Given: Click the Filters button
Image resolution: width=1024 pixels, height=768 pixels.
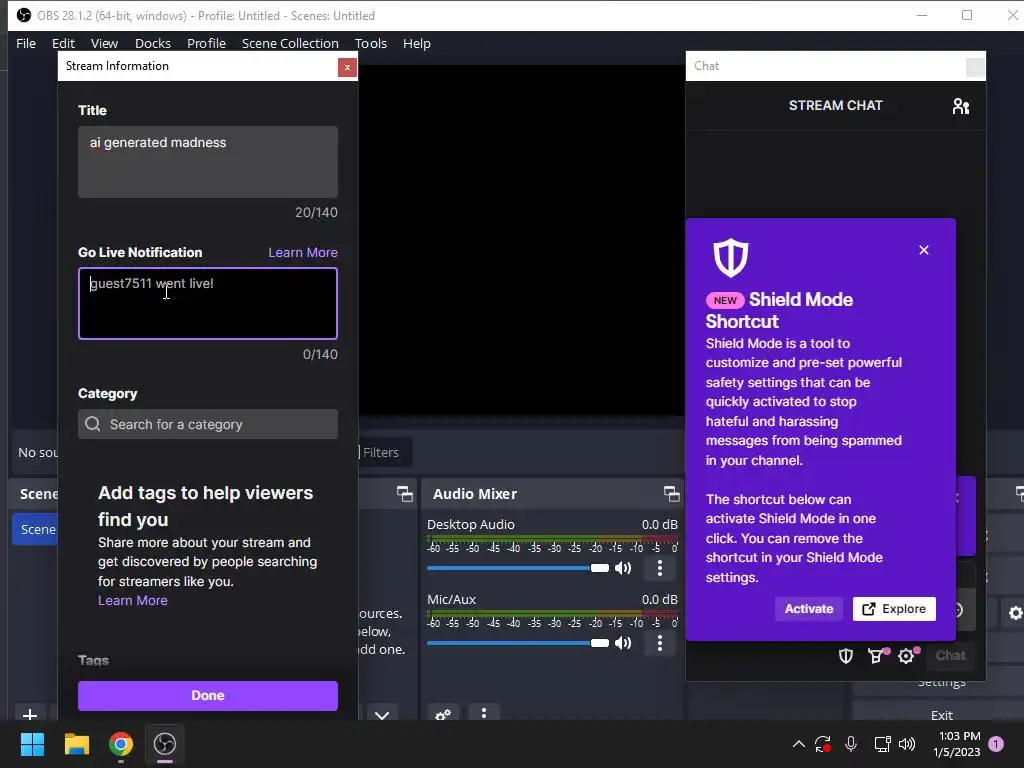Looking at the screenshot, I should [x=381, y=453].
